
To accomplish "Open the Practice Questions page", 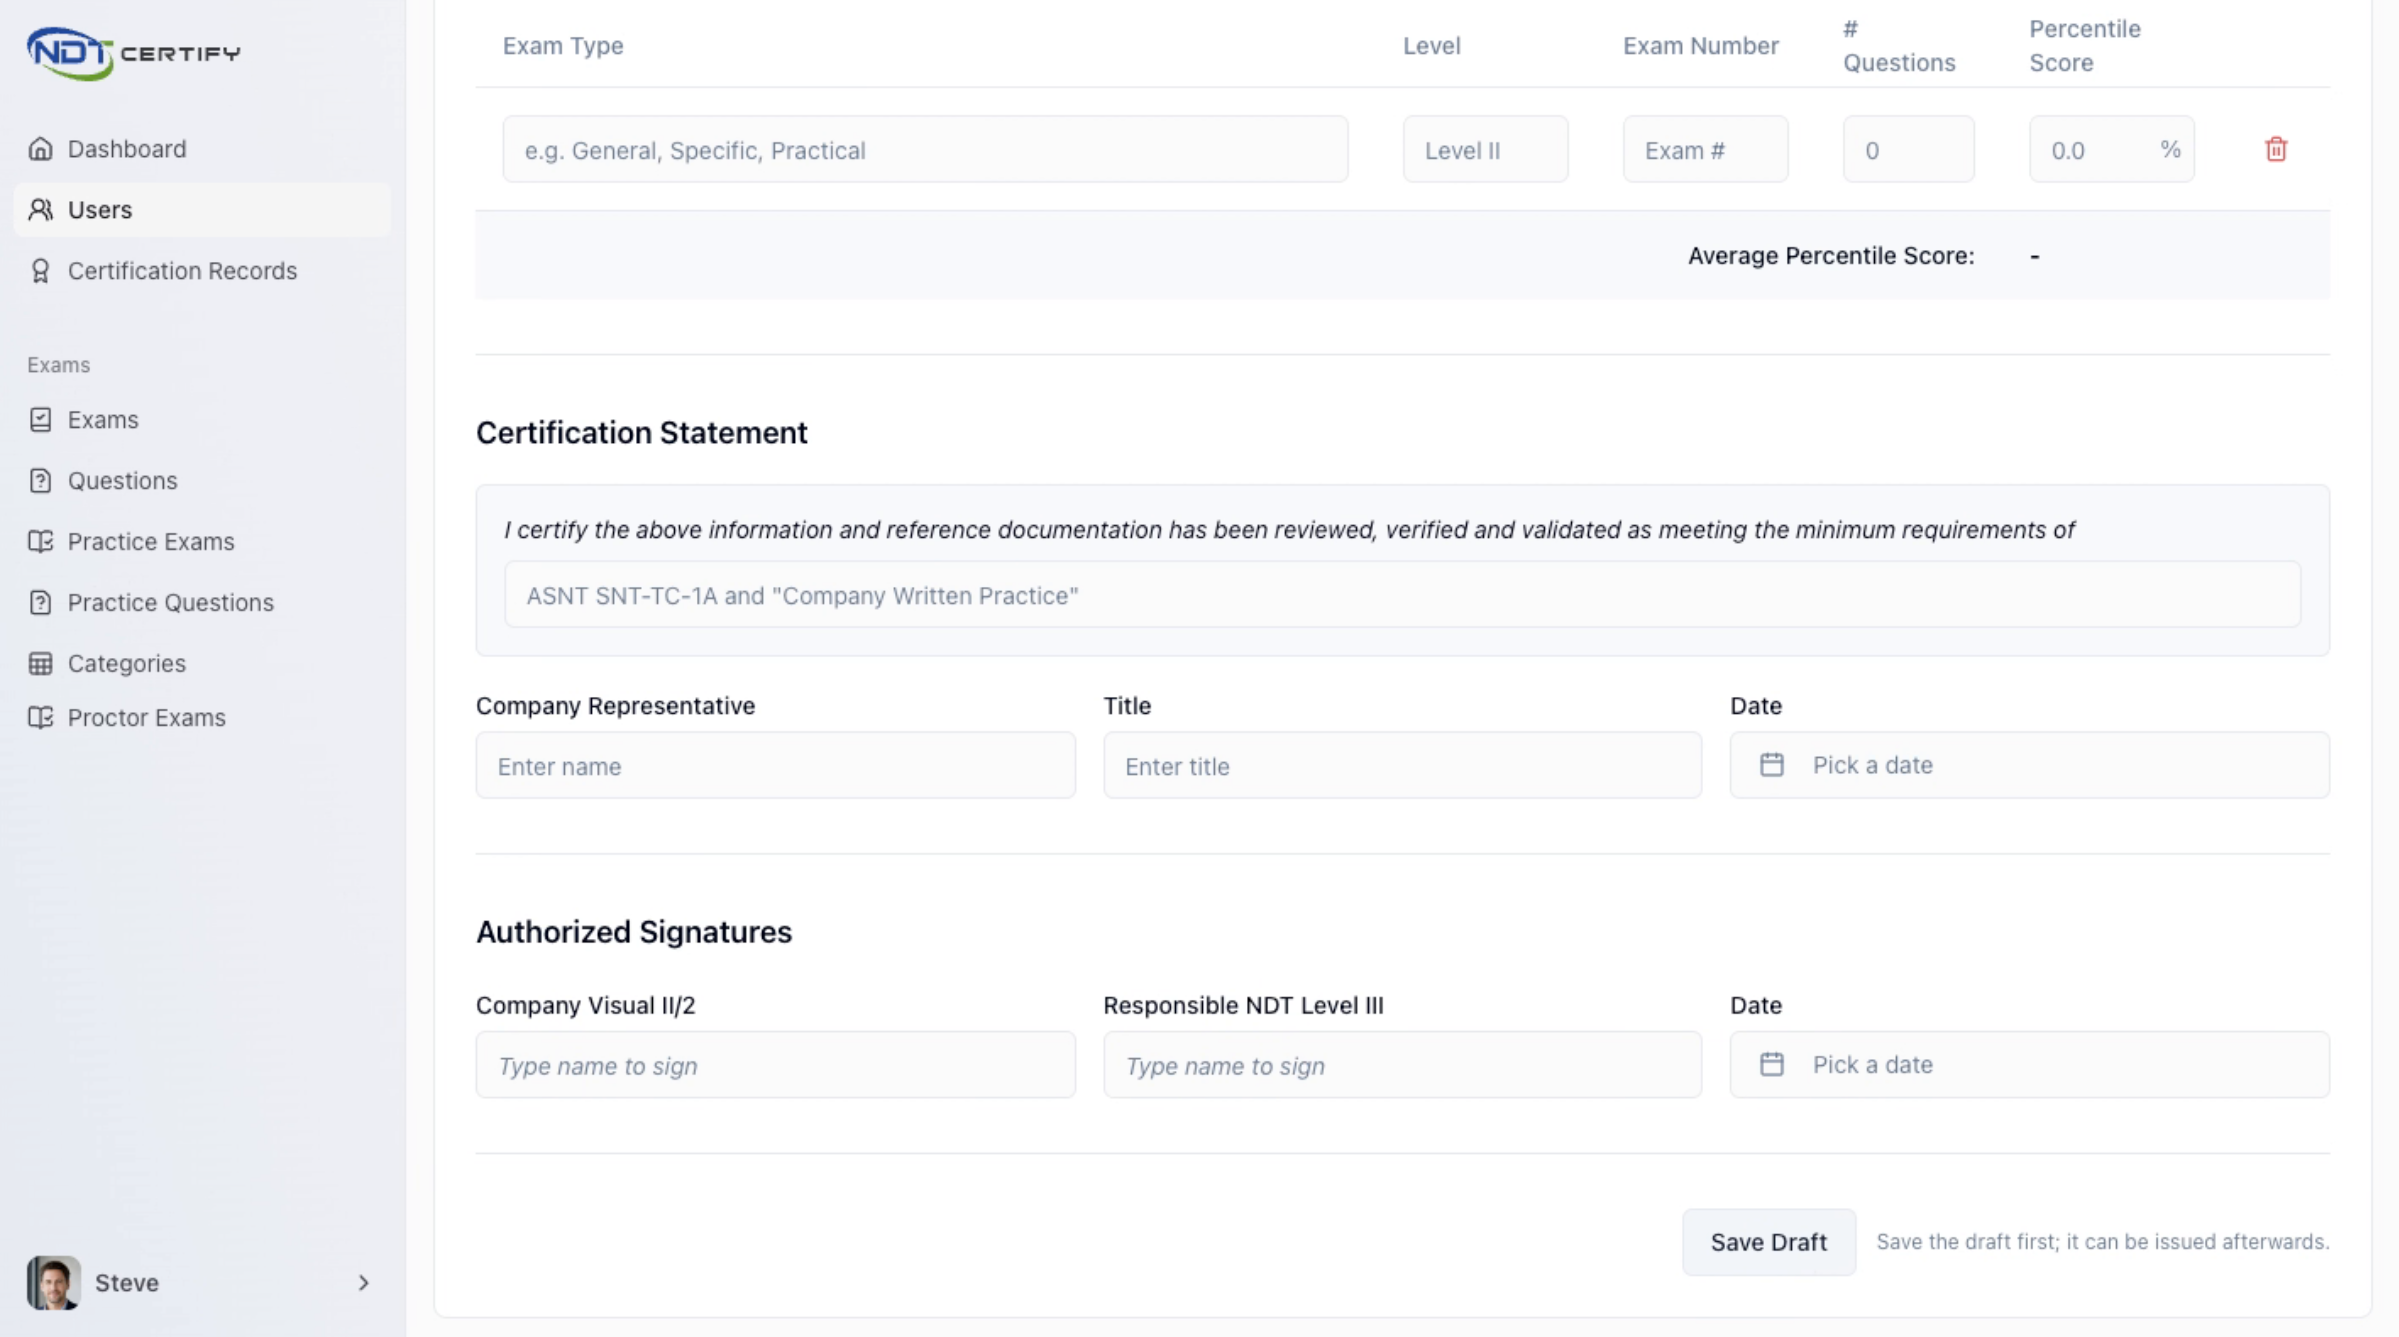I will (202, 603).
